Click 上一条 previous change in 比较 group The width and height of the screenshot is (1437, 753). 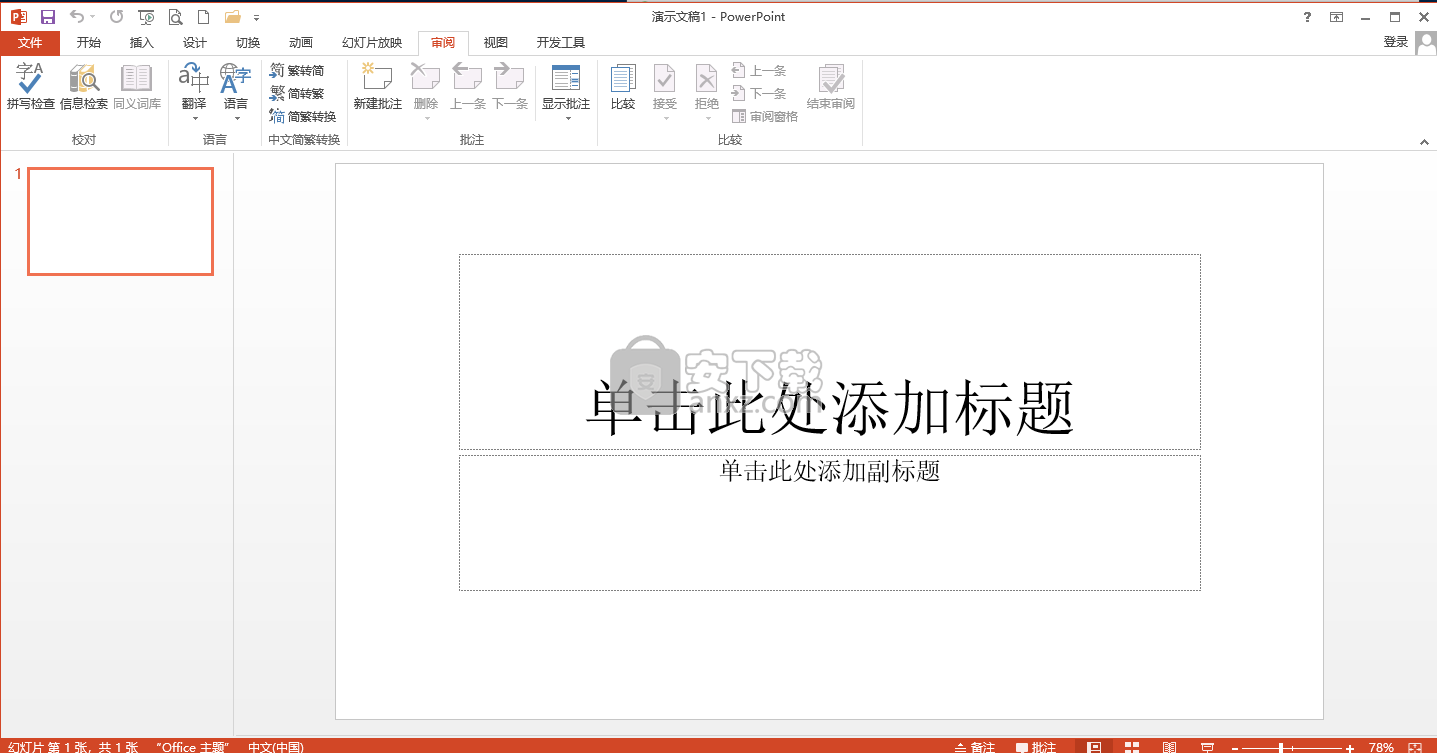pos(759,71)
